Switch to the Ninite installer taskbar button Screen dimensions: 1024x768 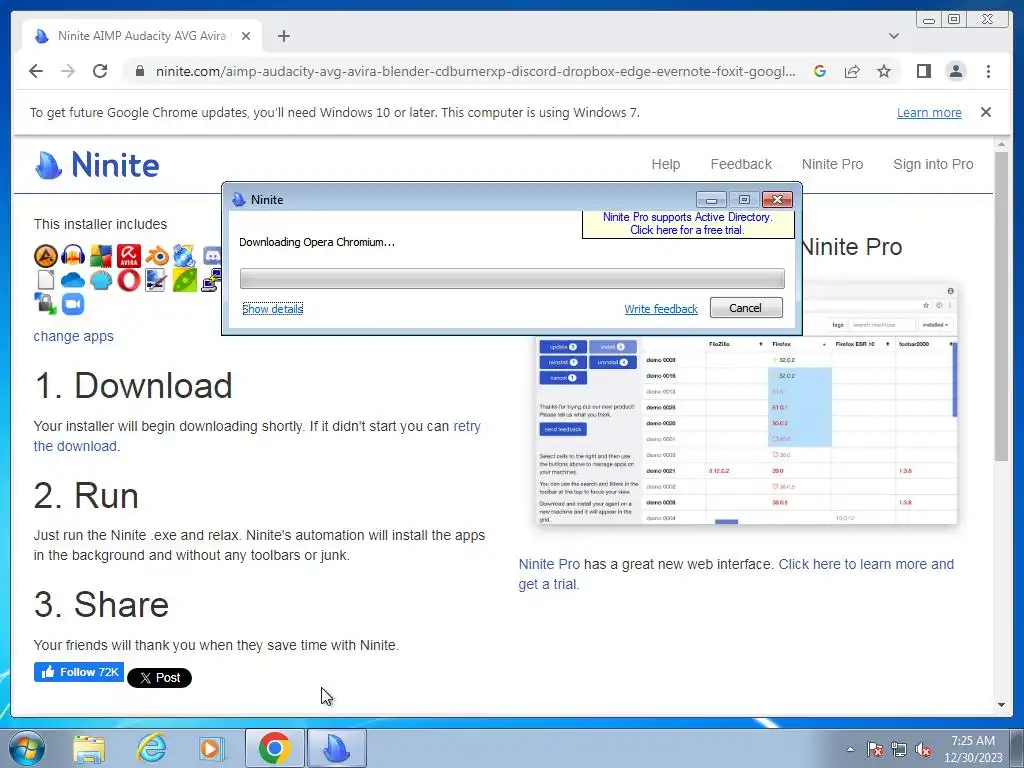(x=337, y=748)
